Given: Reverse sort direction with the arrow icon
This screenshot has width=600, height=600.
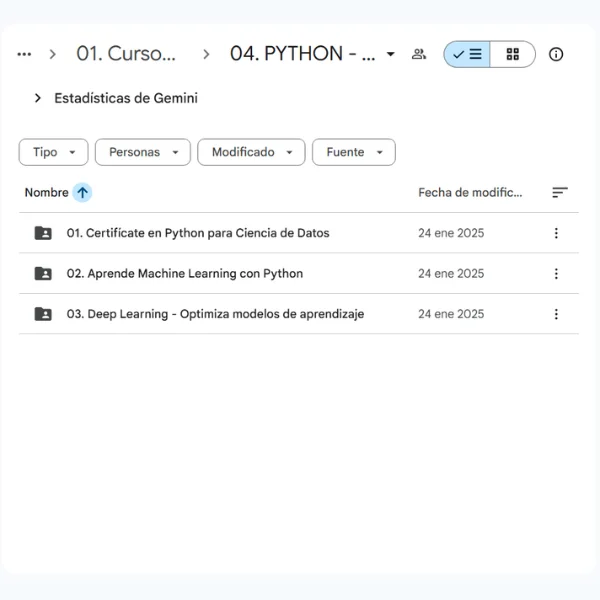Looking at the screenshot, I should [x=82, y=192].
